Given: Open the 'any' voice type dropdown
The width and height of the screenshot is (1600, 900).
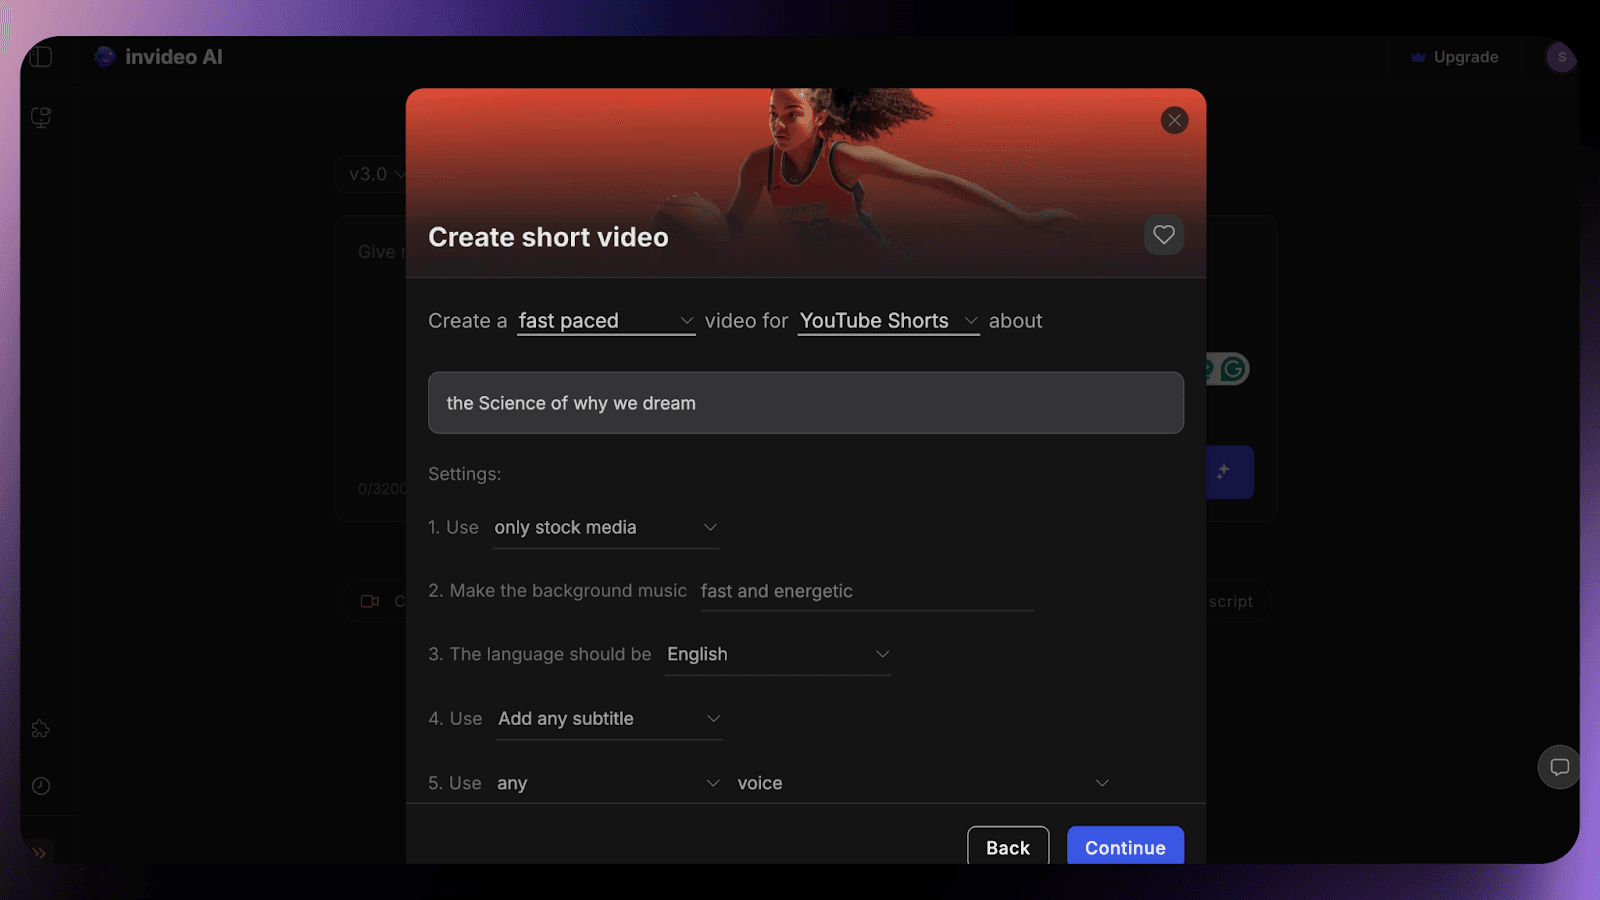Looking at the screenshot, I should (x=608, y=783).
